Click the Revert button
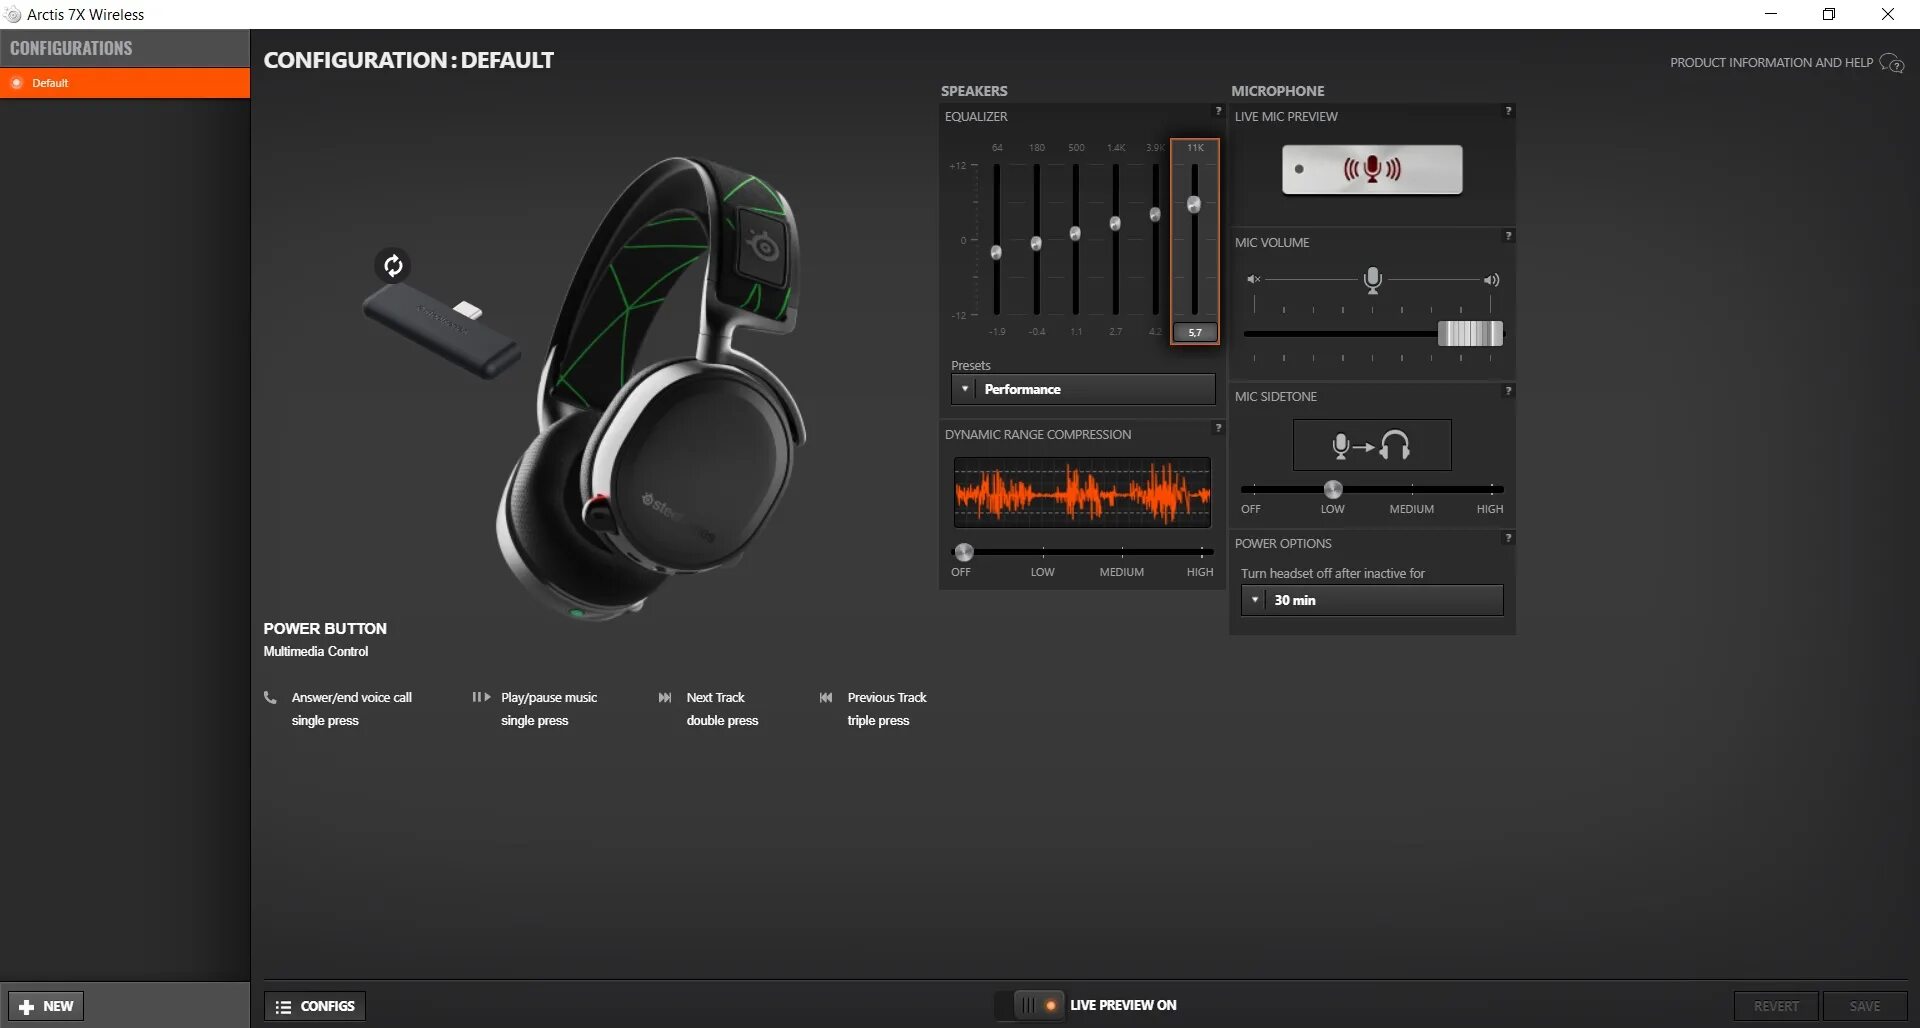The width and height of the screenshot is (1920, 1028). tap(1776, 1006)
